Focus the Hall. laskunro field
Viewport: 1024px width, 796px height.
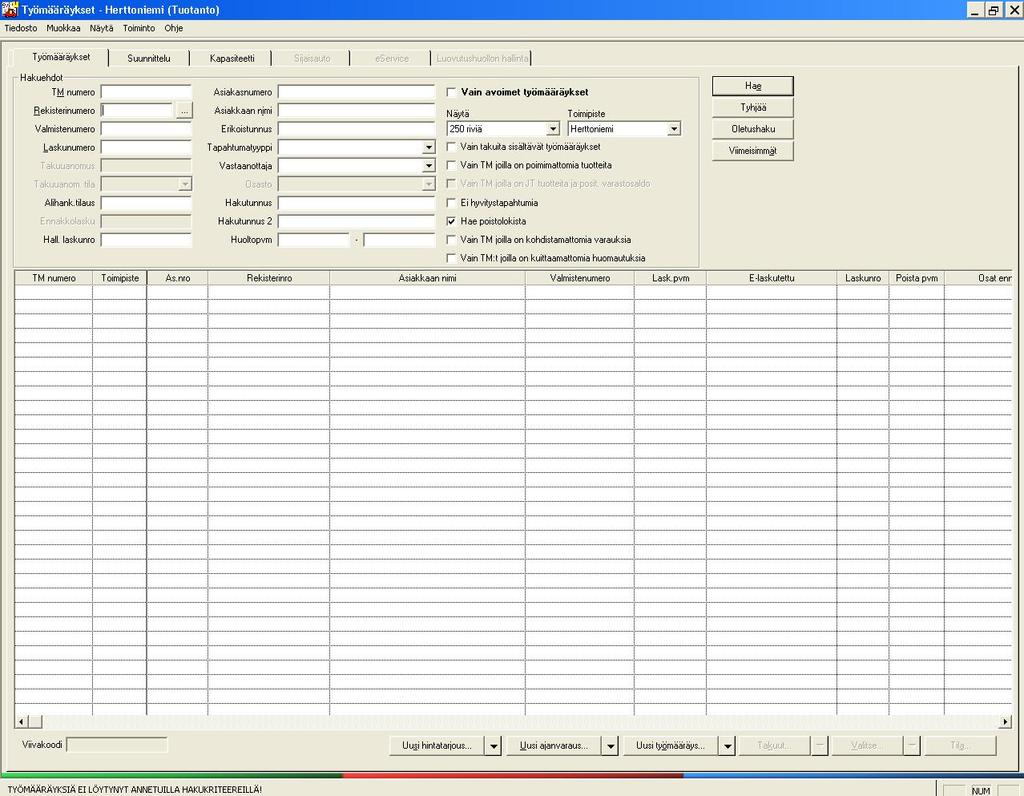point(146,240)
